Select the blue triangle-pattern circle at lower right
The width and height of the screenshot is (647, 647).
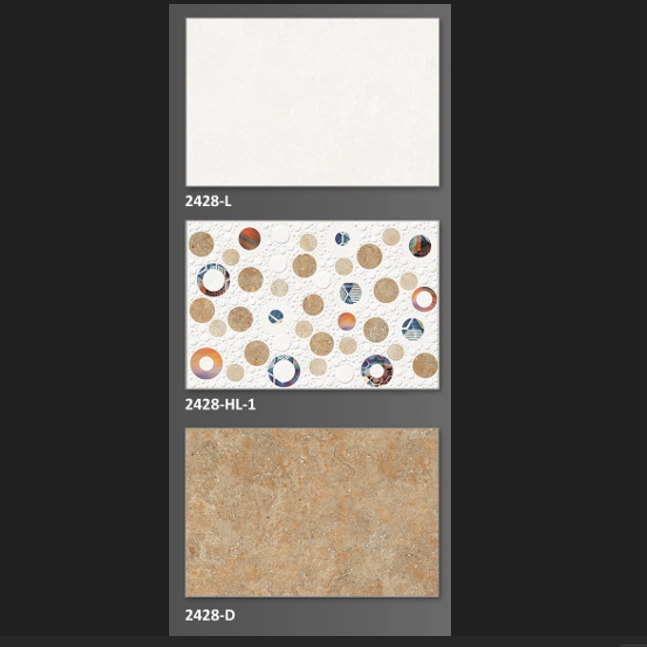click(413, 328)
